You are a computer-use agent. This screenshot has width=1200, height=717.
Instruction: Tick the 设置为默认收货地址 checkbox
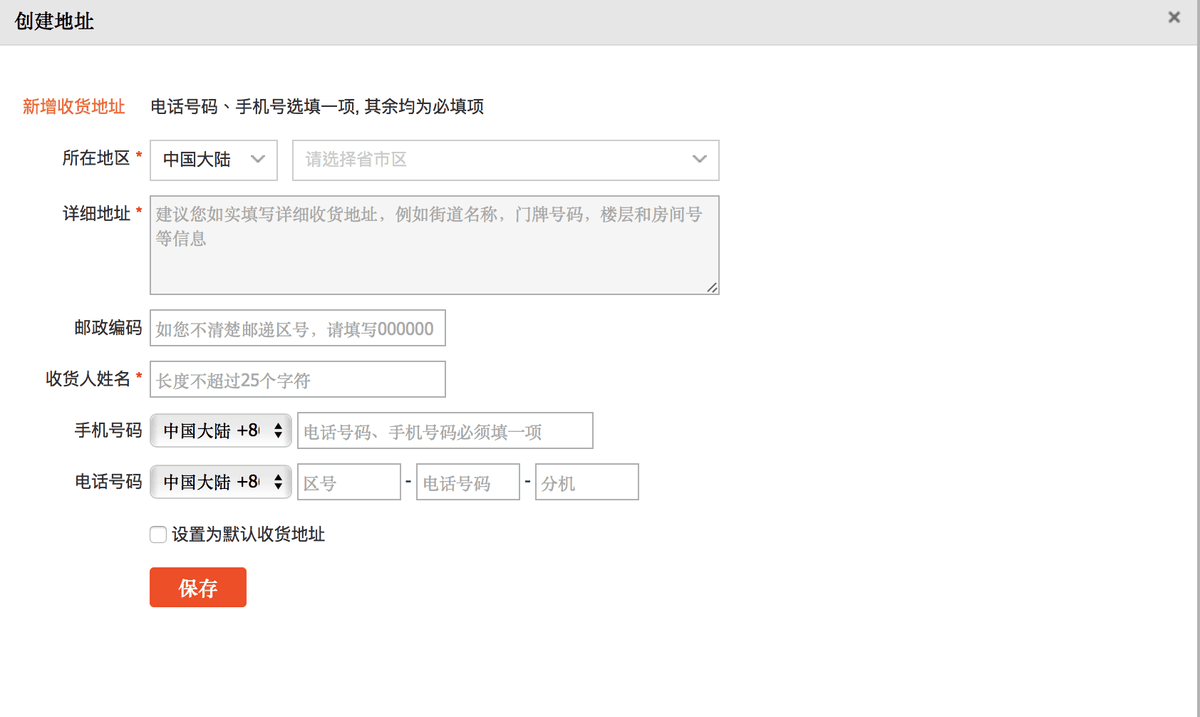click(x=158, y=535)
